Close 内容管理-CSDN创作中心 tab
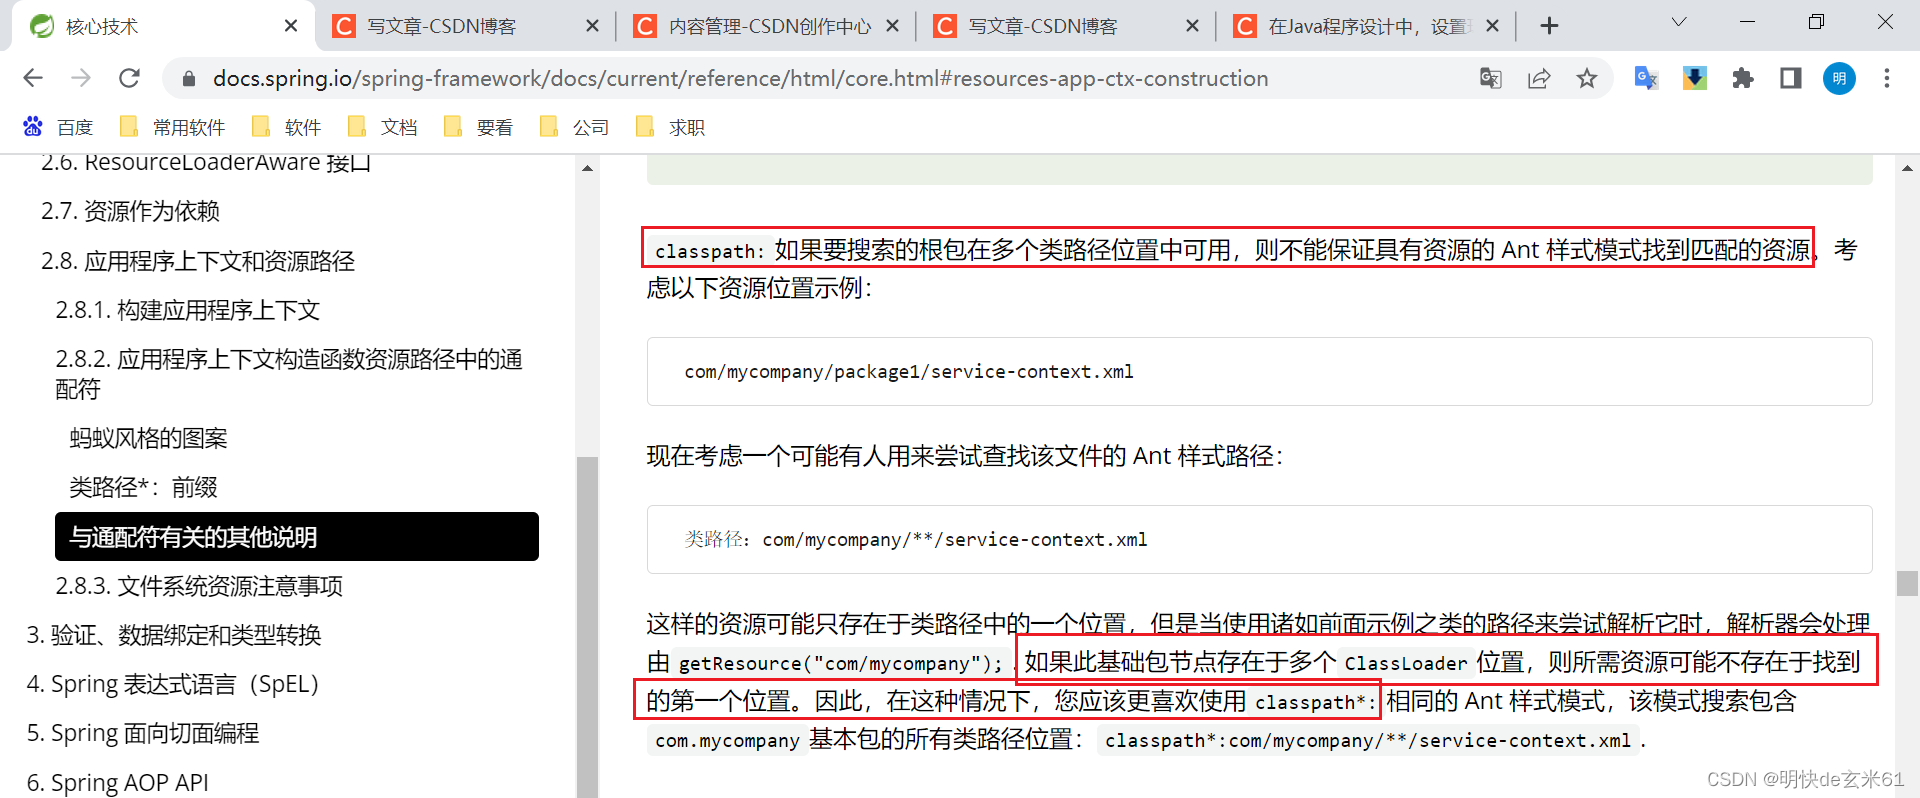 (893, 26)
